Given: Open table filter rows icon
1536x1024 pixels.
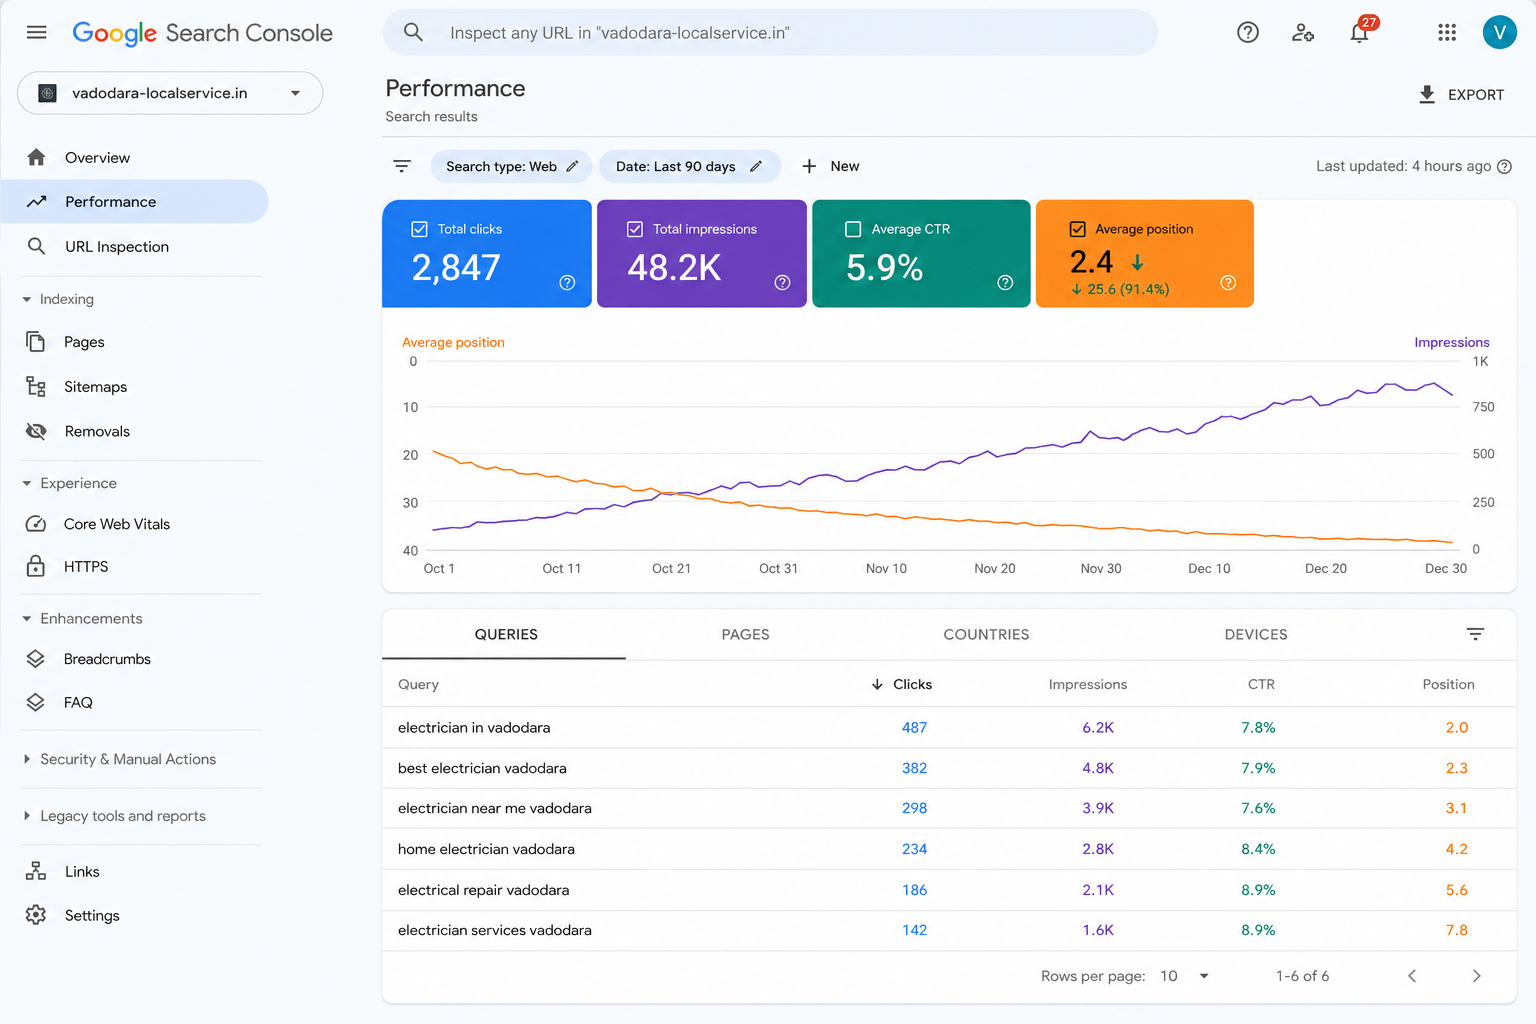Looking at the screenshot, I should click(1475, 634).
